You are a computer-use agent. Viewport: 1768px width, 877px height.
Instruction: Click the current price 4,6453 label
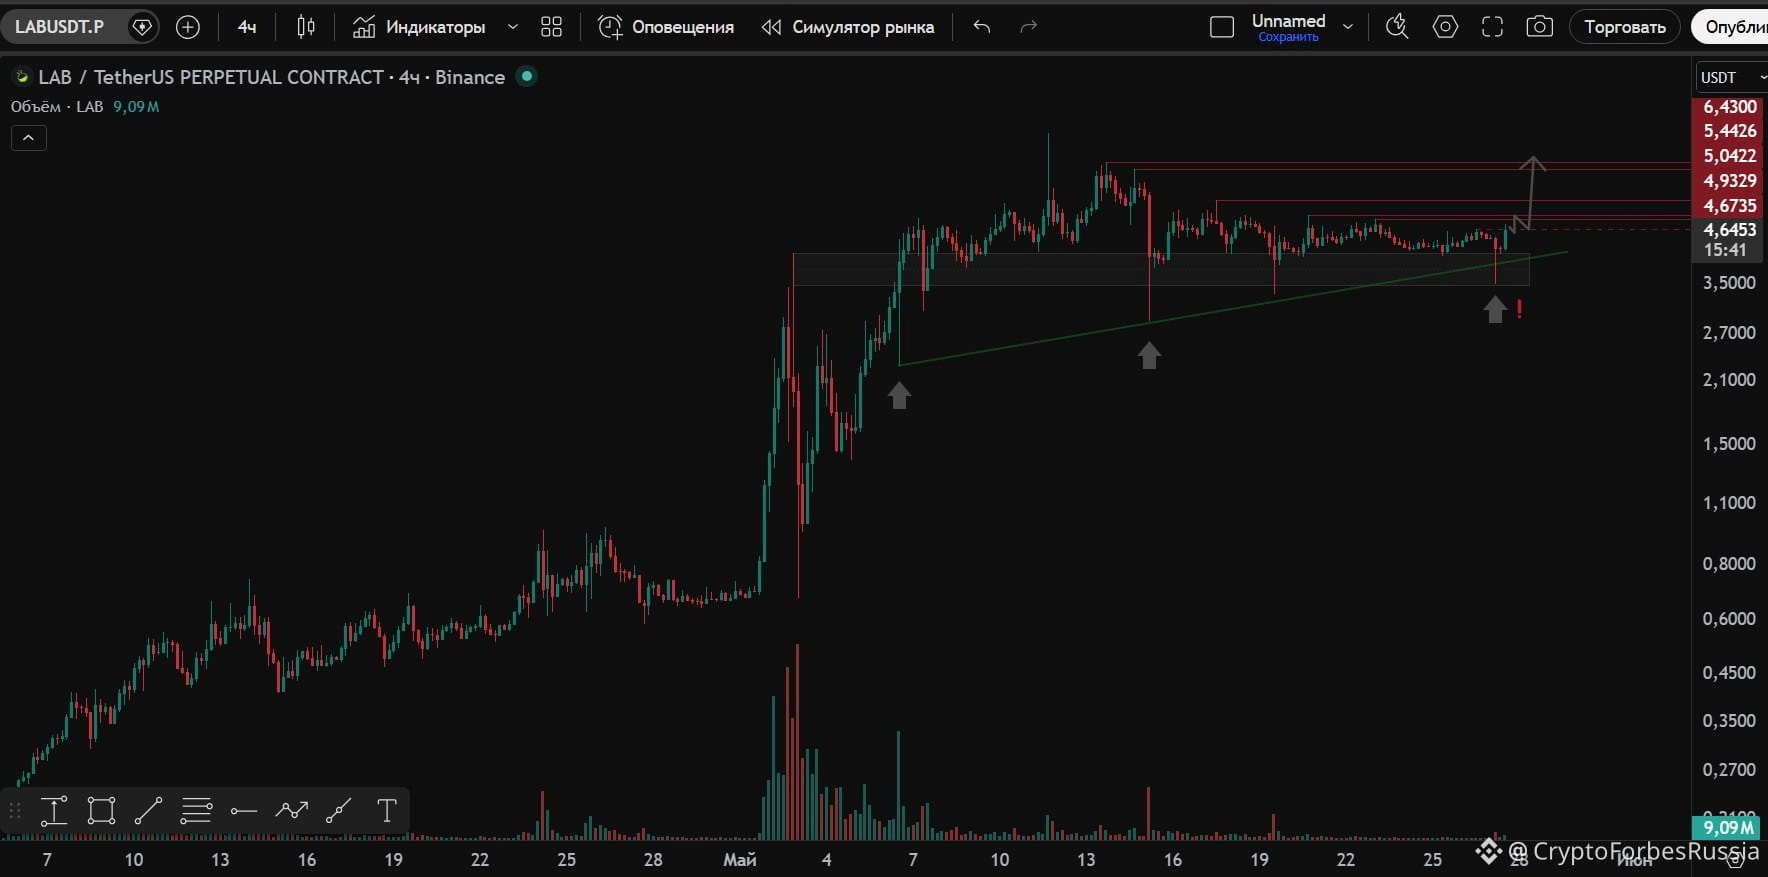(x=1730, y=230)
